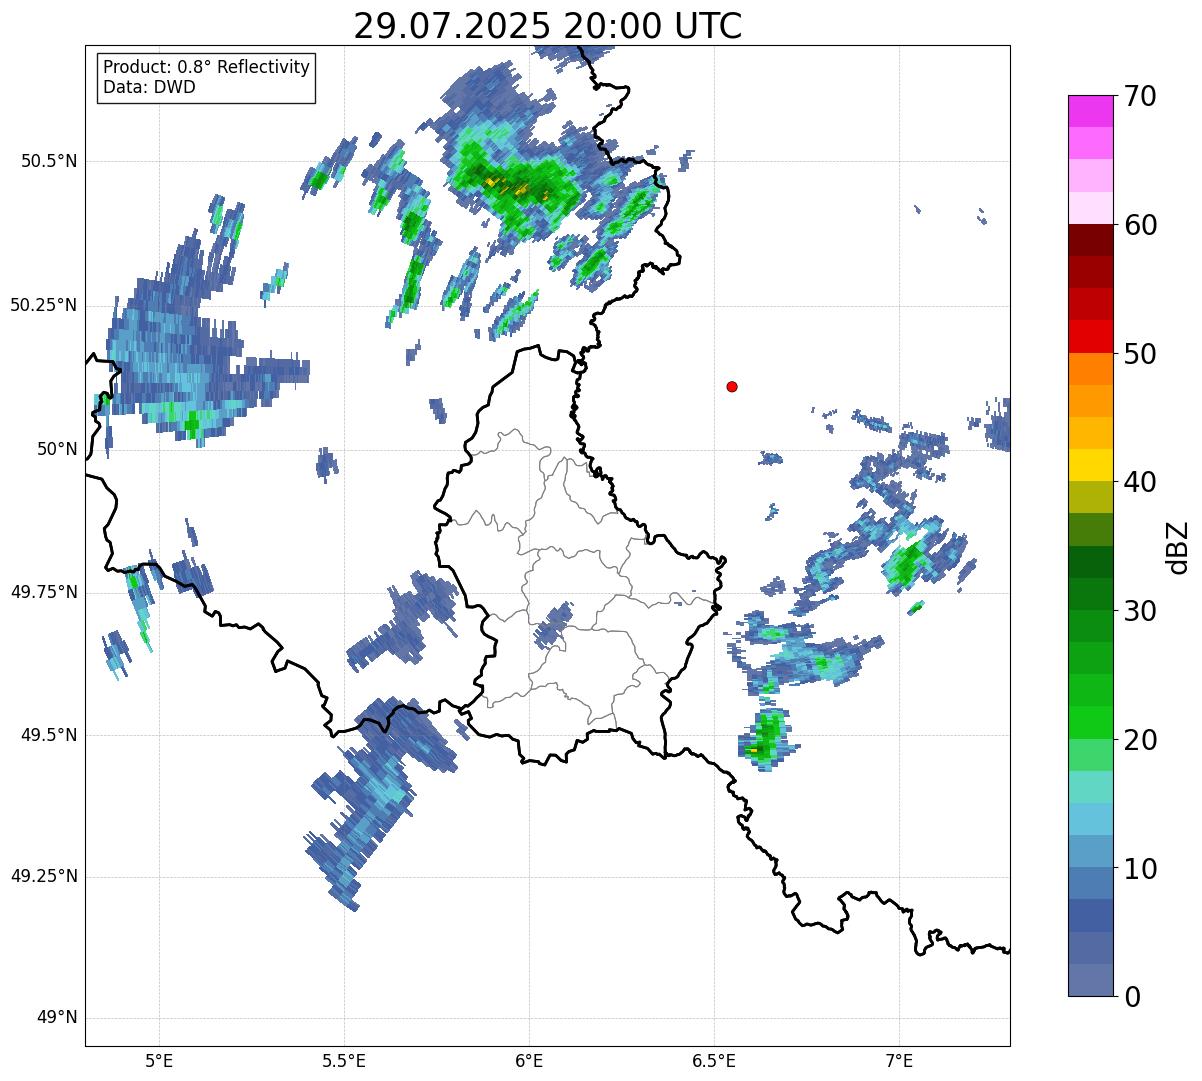This screenshot has height=1081, width=1202.
Task: Click the colorbar '50' tick label
Action: click(x=1140, y=354)
